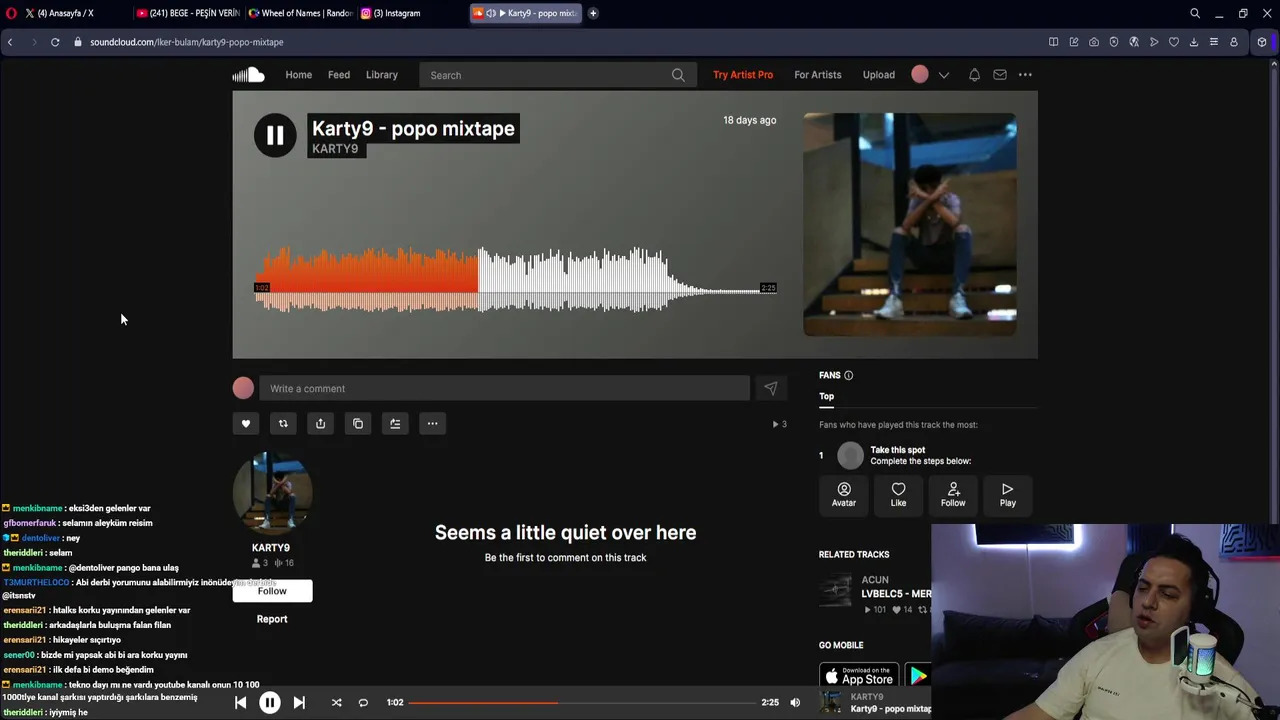This screenshot has height=720, width=1280.
Task: Open a new browser tab
Action: tap(593, 13)
